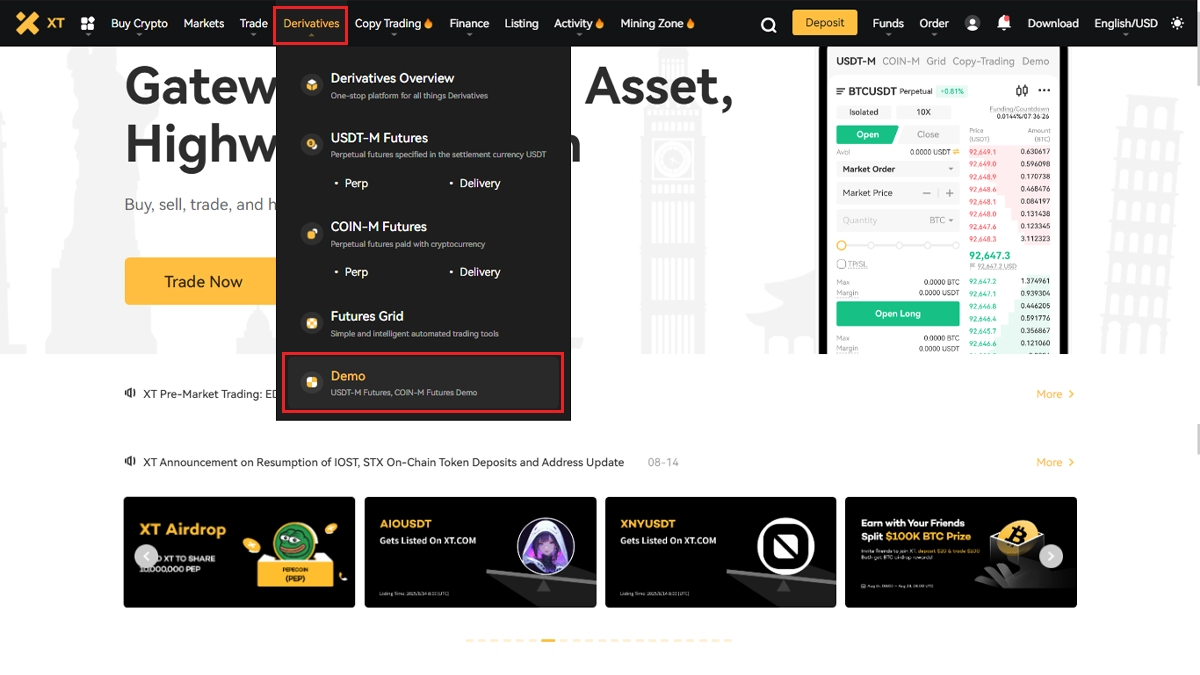Image resolution: width=1200 pixels, height=675 pixels.
Task: Click fire icon next to Copy Trading
Action: pos(428,23)
